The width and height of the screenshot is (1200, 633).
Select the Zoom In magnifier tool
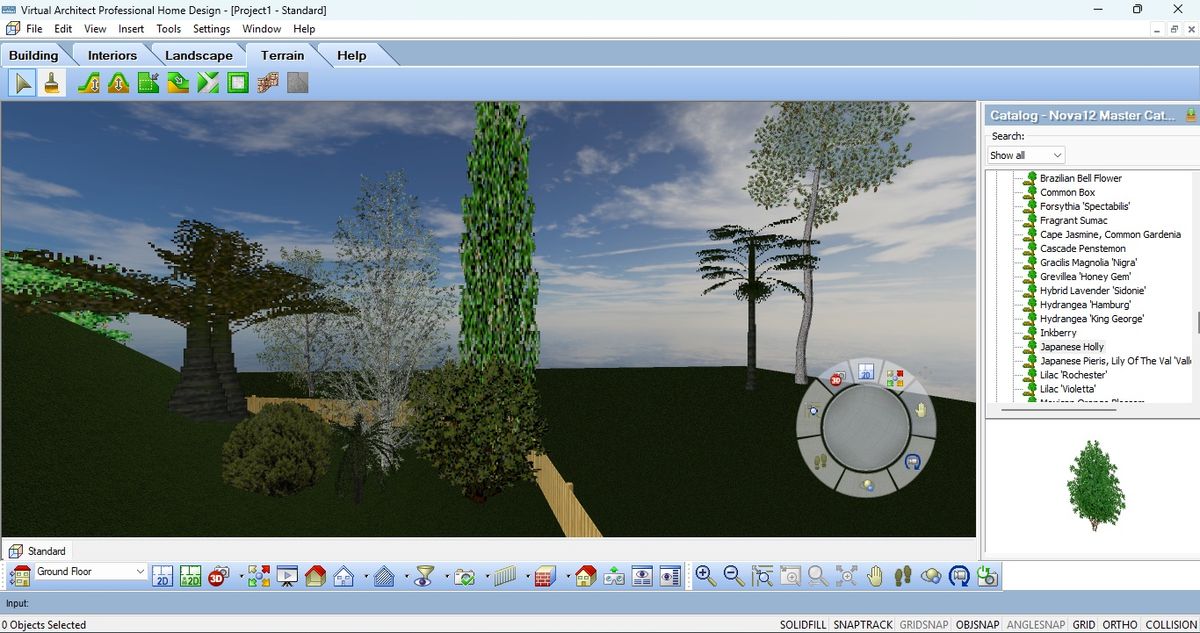click(x=705, y=576)
